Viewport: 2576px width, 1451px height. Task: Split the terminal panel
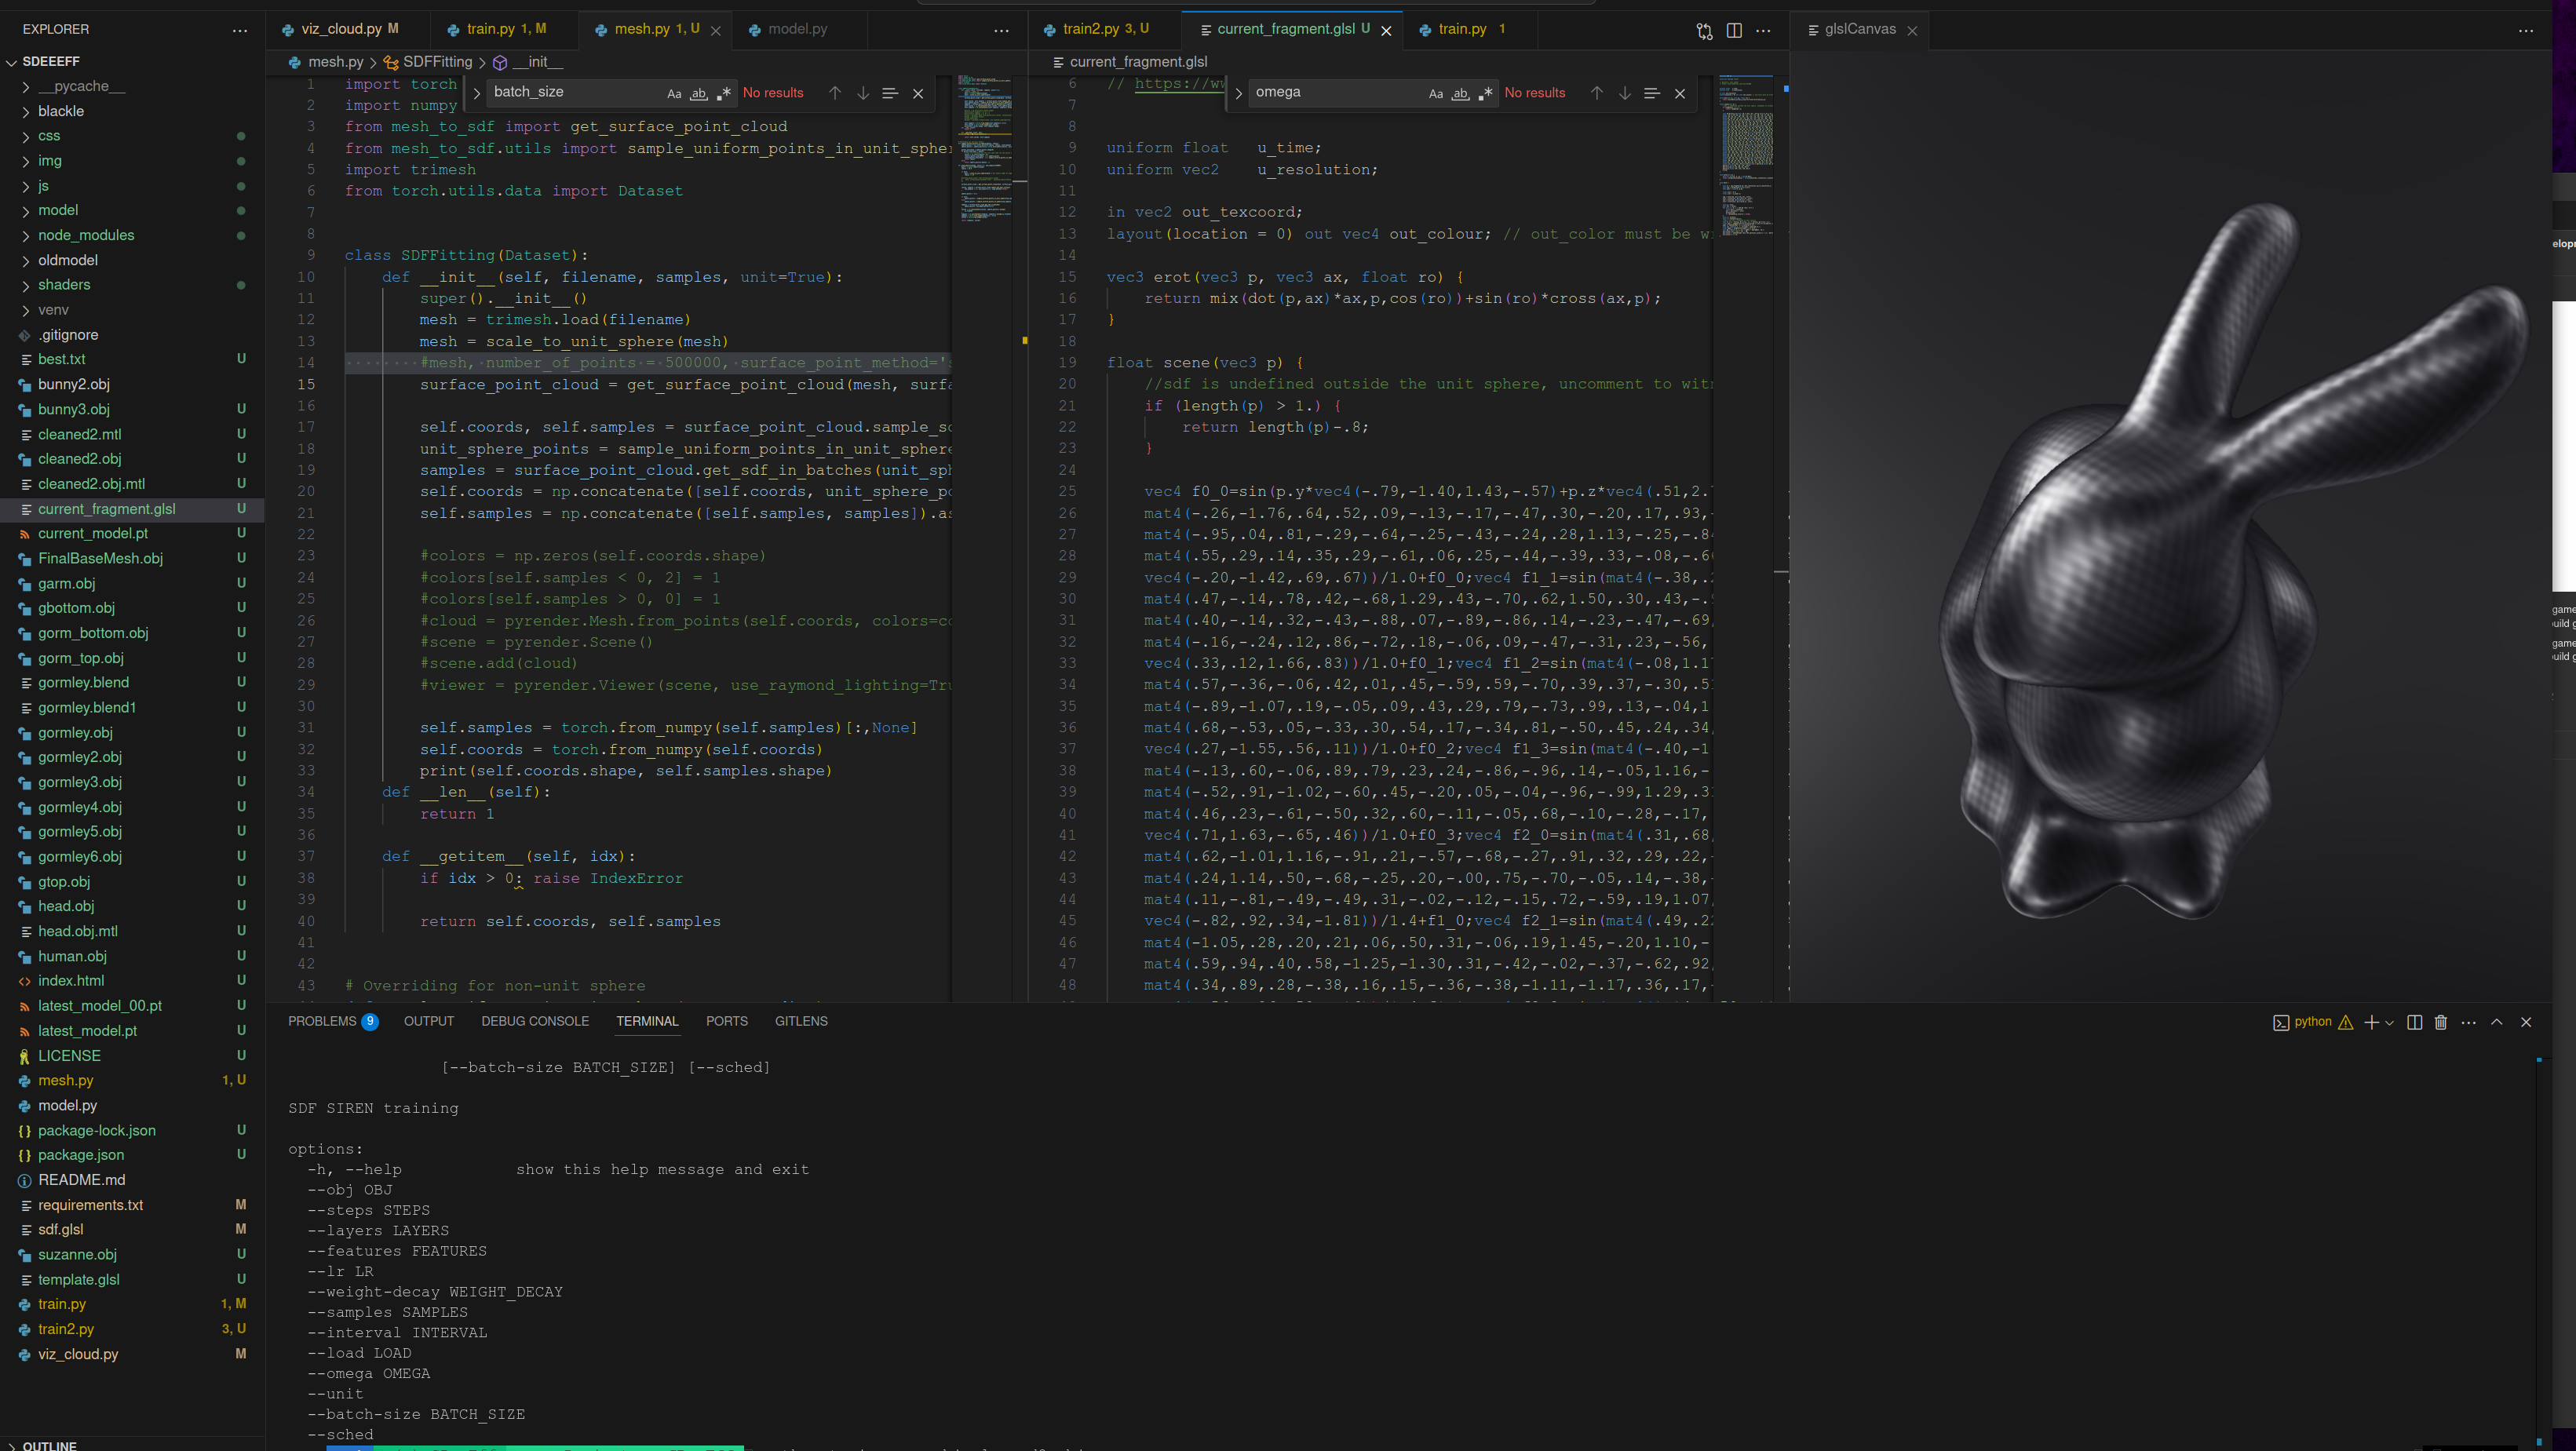click(2414, 1022)
